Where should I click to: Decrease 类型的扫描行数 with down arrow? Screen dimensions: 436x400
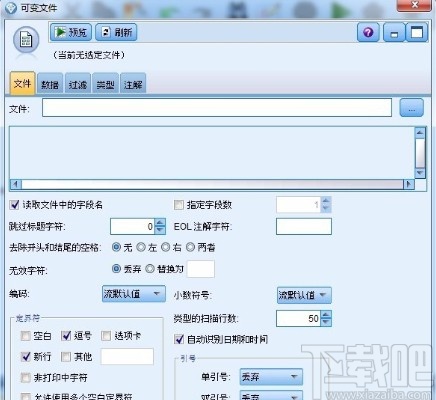(326, 322)
